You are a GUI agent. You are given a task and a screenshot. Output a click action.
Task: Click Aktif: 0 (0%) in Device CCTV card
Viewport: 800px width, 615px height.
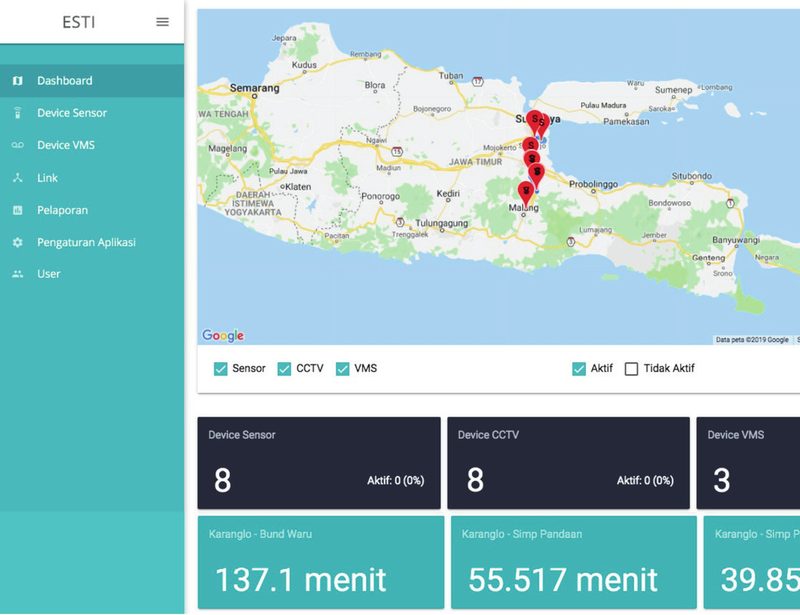click(x=645, y=480)
